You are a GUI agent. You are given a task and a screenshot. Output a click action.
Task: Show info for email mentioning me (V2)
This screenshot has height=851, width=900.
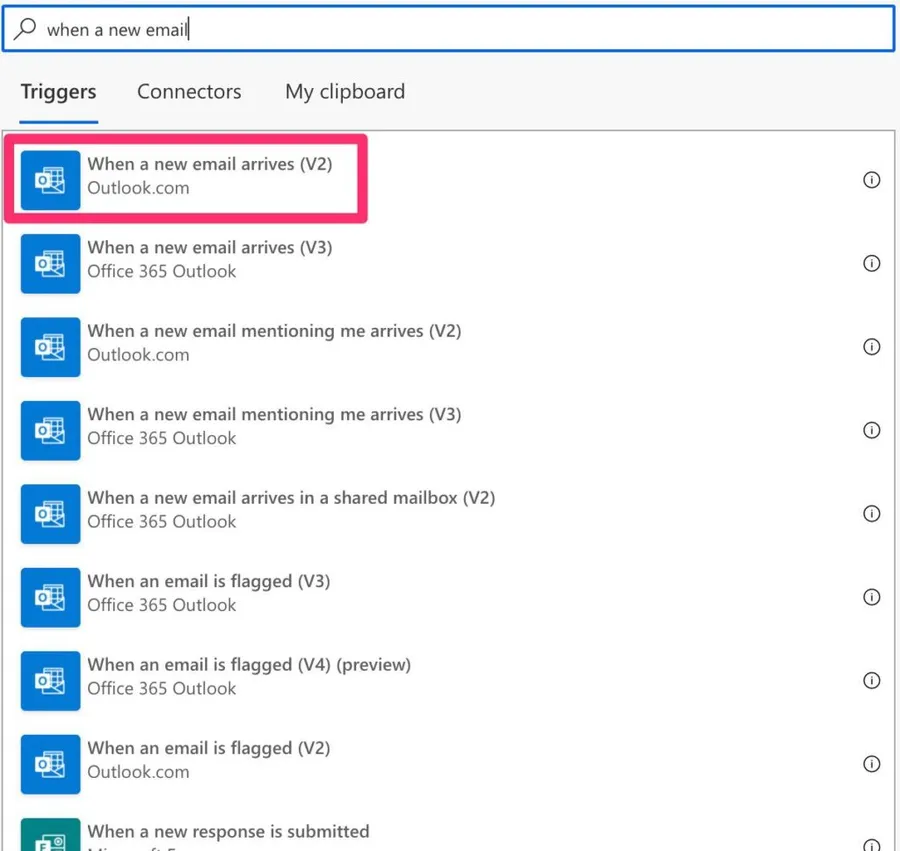point(871,347)
